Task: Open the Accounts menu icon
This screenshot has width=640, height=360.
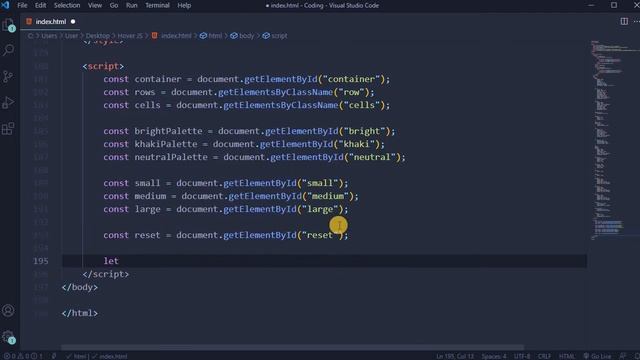Action: pyautogui.click(x=8, y=311)
